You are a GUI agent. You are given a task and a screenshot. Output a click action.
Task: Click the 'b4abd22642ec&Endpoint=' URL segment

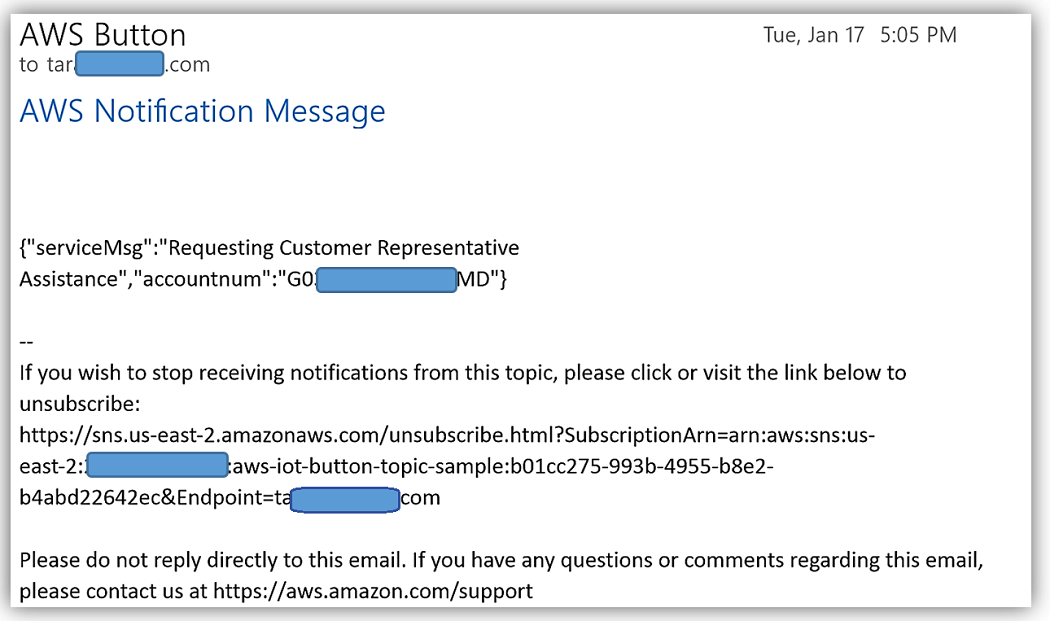click(x=146, y=497)
